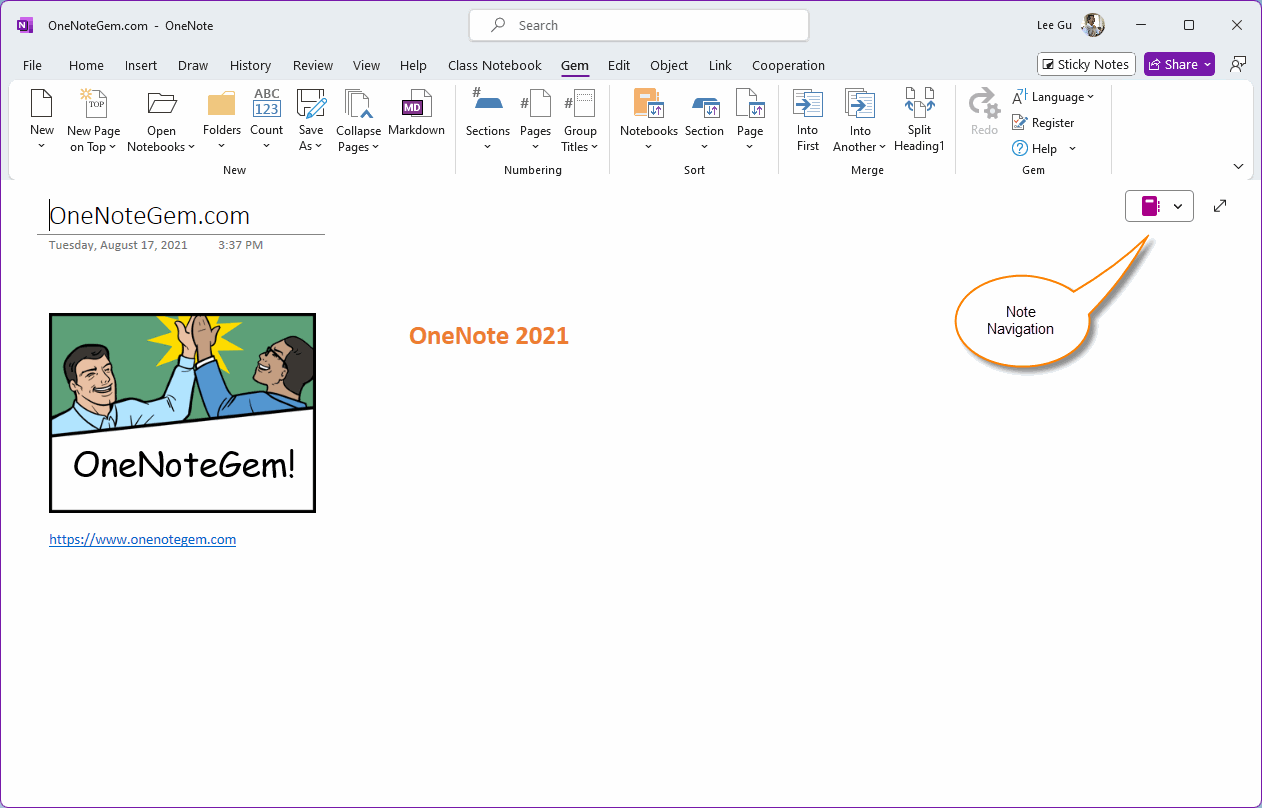
Task: Click Split Heading1 icon
Action: click(x=919, y=104)
